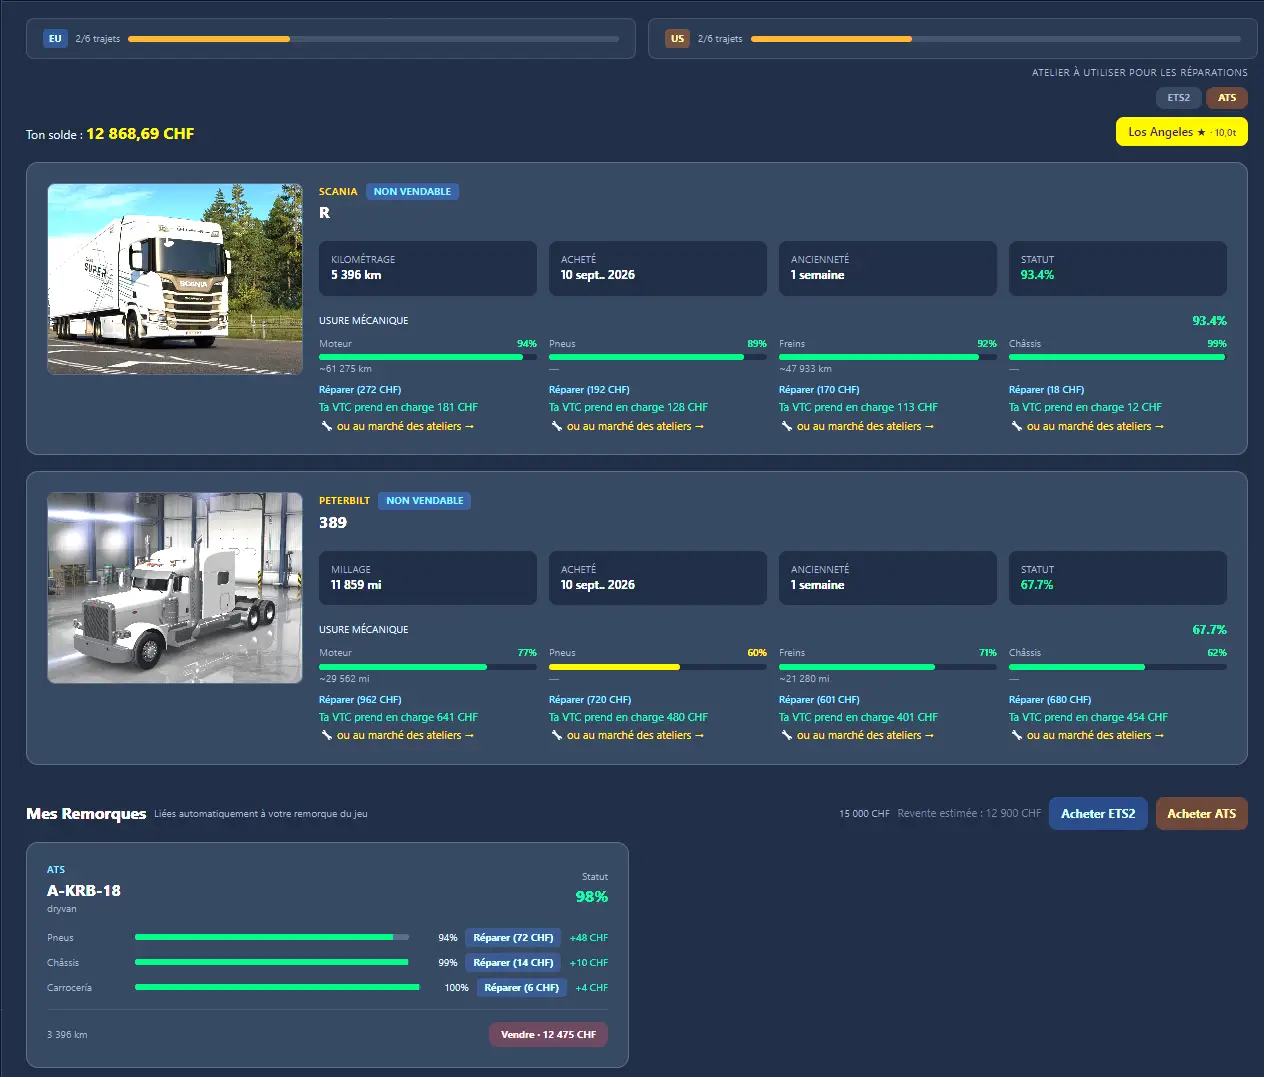Repair trailer tires for 72 CHF
Image resolution: width=1264 pixels, height=1077 pixels.
pos(513,938)
